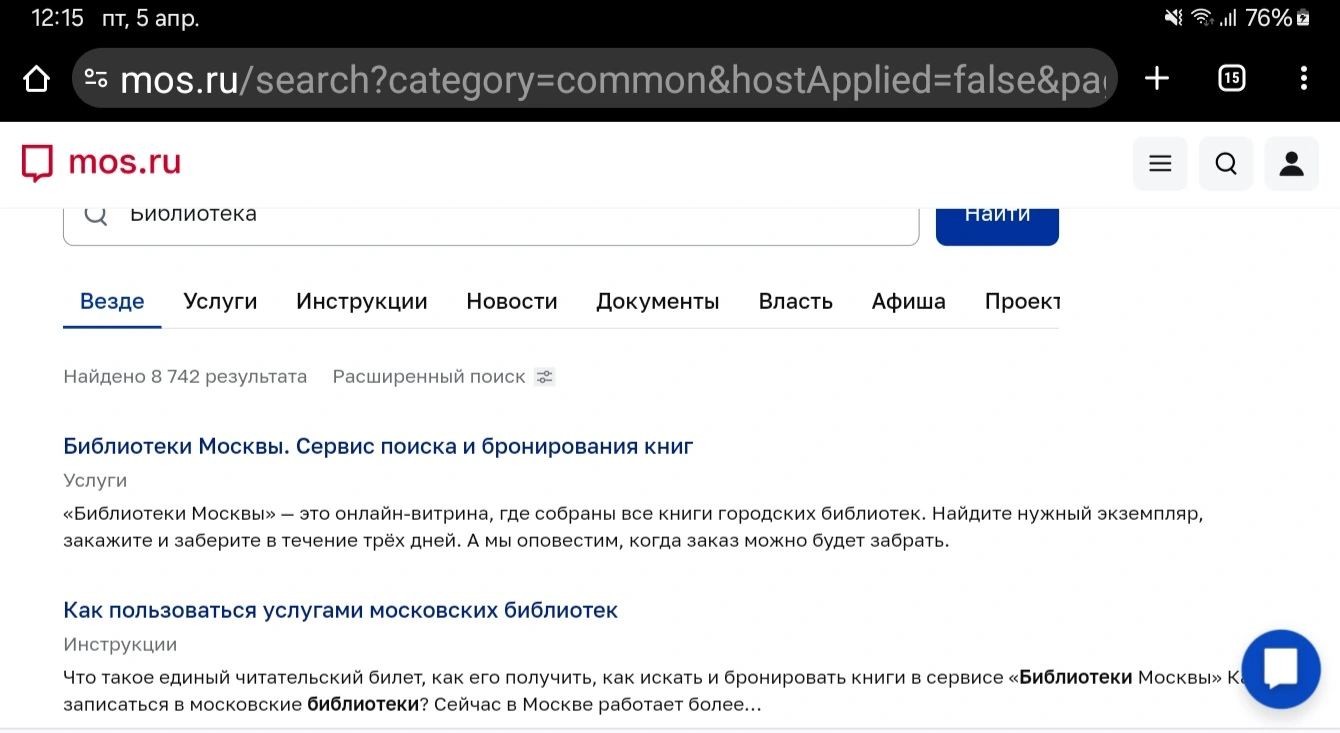
Task: Click the battery 76% status indicator
Action: click(x=1277, y=18)
